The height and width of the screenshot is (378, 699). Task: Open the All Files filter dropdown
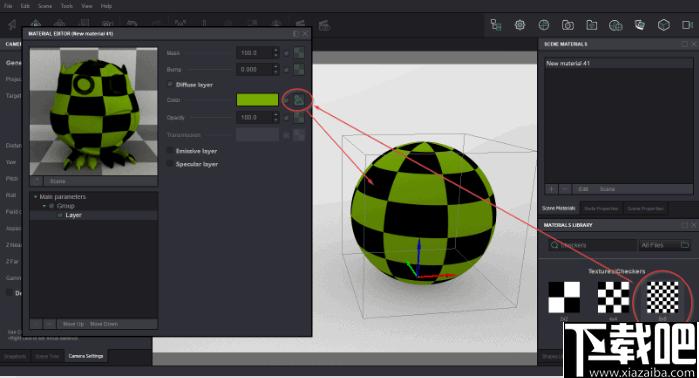point(664,245)
